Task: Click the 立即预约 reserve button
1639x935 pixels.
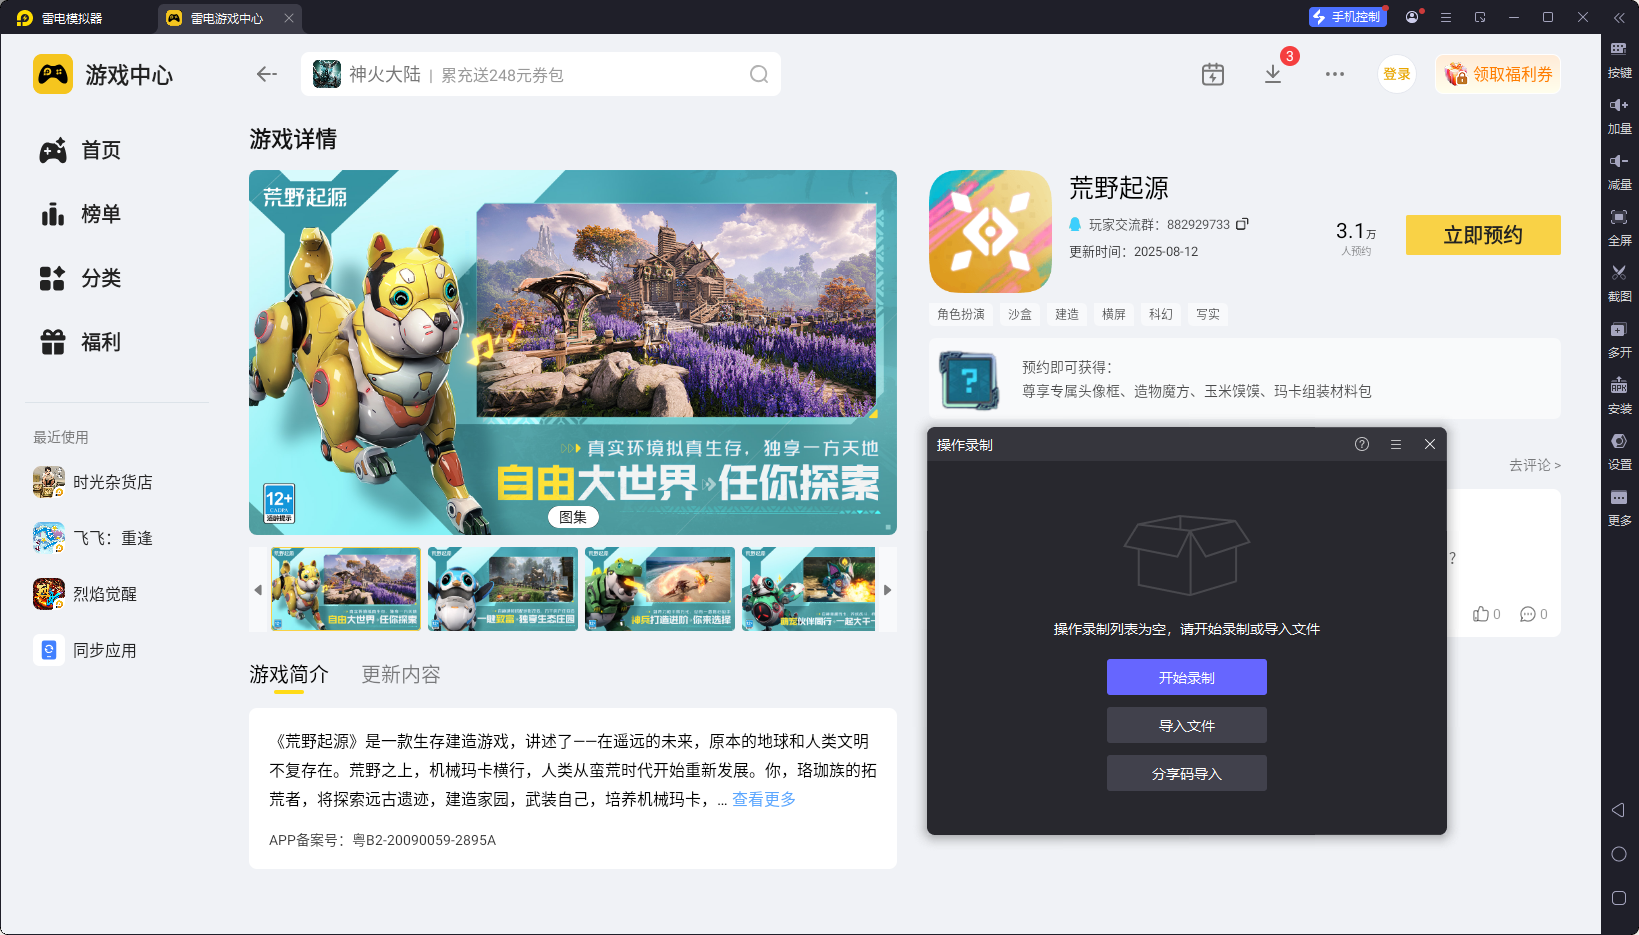Action: [x=1483, y=235]
